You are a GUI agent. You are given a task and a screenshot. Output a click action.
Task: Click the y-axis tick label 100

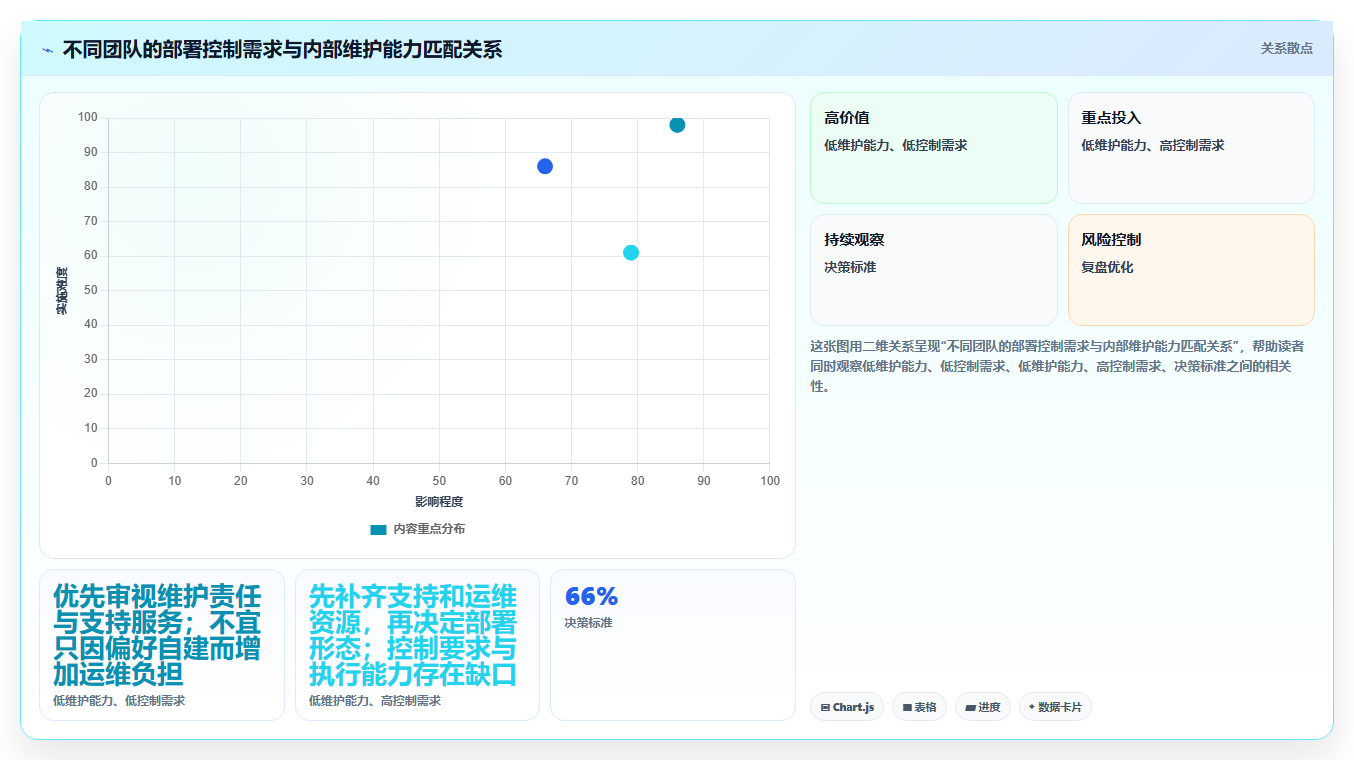(x=88, y=118)
